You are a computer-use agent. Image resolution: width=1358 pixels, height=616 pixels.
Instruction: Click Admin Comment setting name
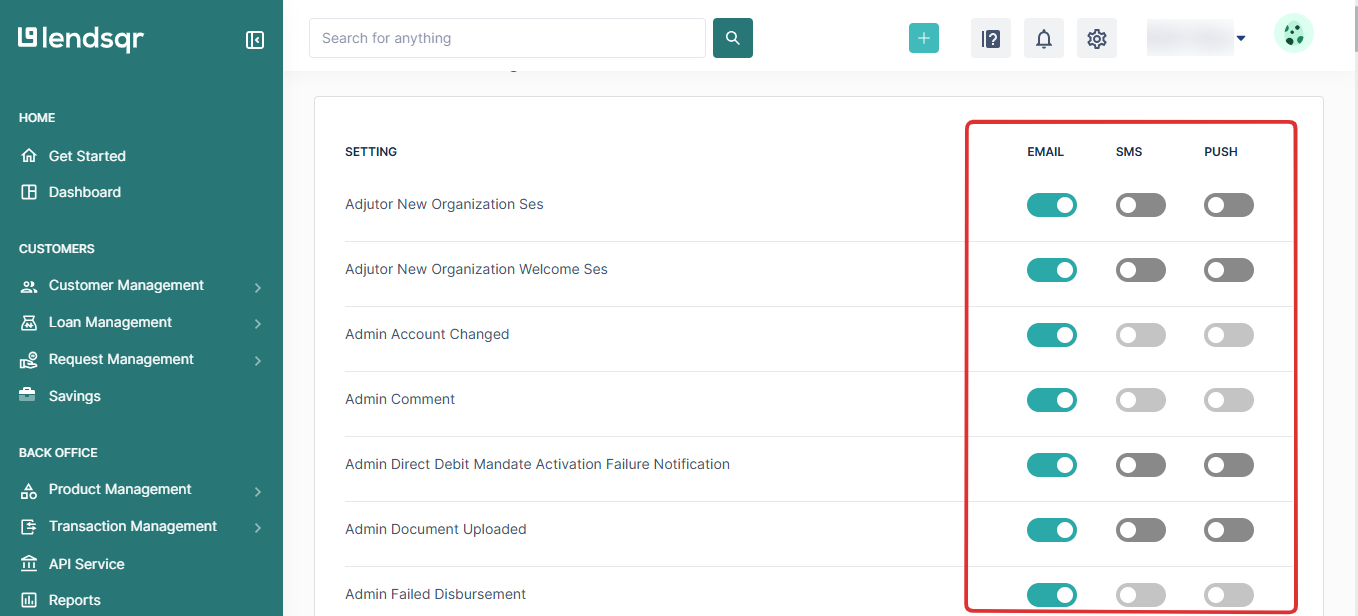click(x=400, y=399)
